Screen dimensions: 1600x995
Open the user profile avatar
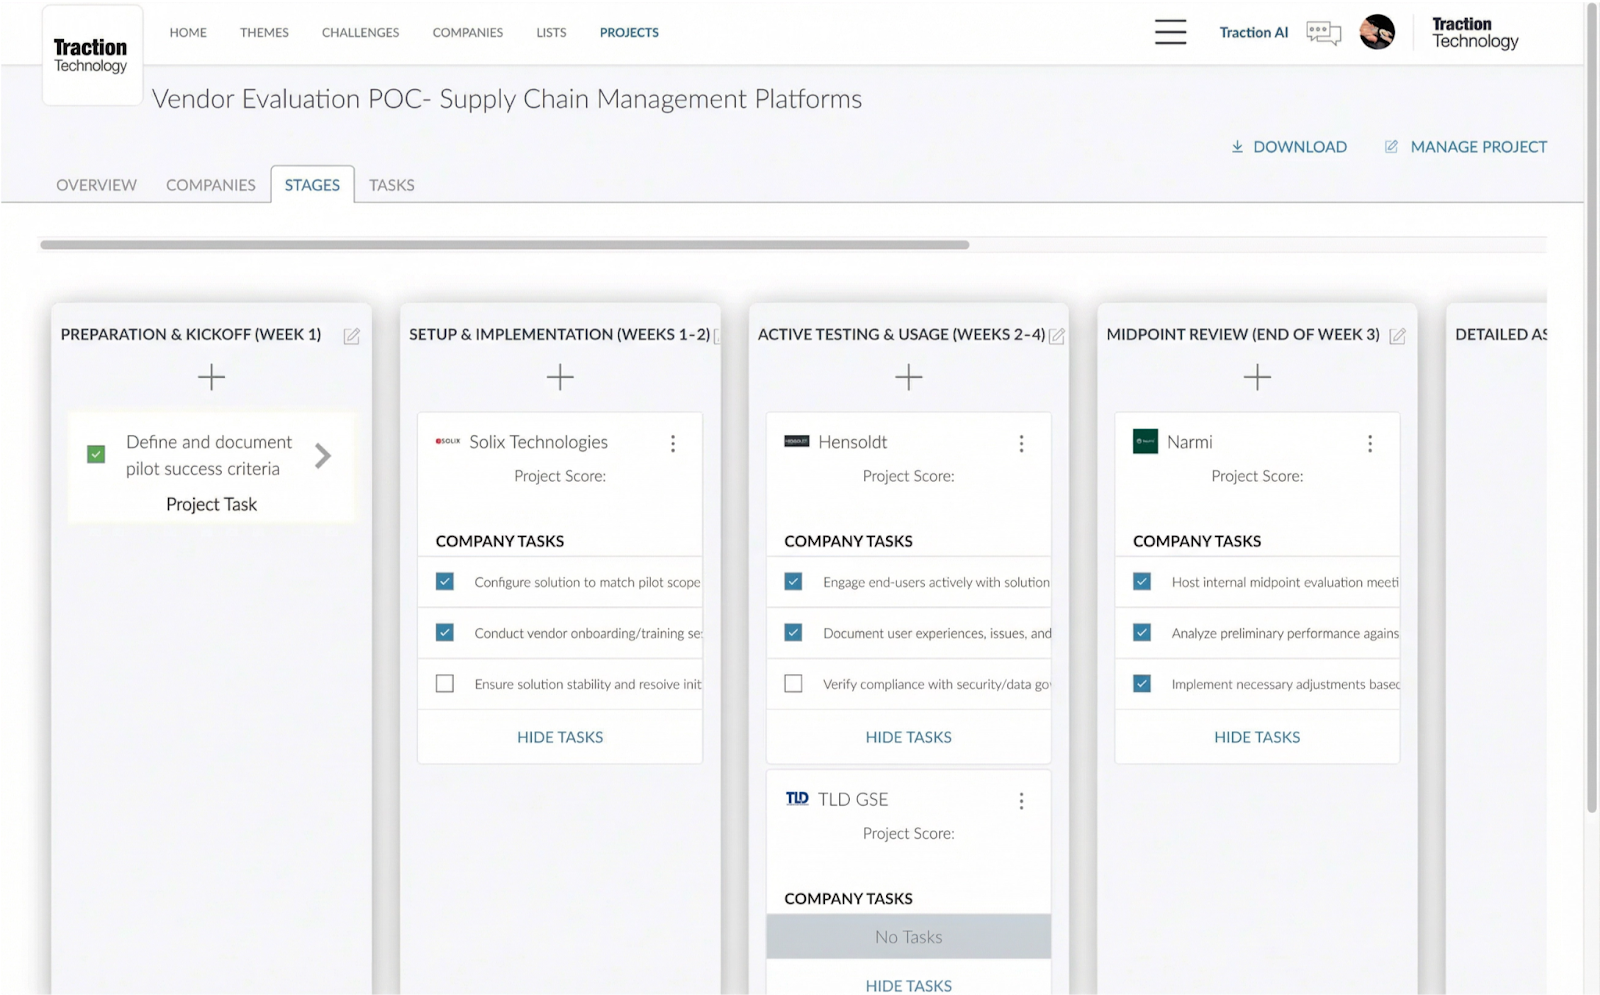point(1377,32)
